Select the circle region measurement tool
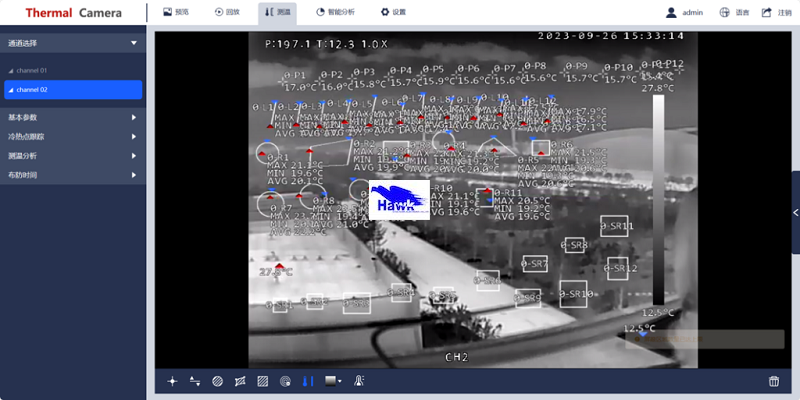Image resolution: width=800 pixels, height=400 pixels. tap(217, 381)
